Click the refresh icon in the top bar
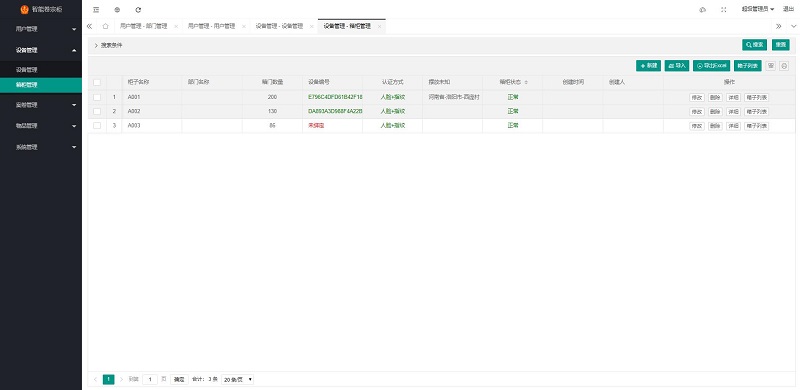 (138, 10)
